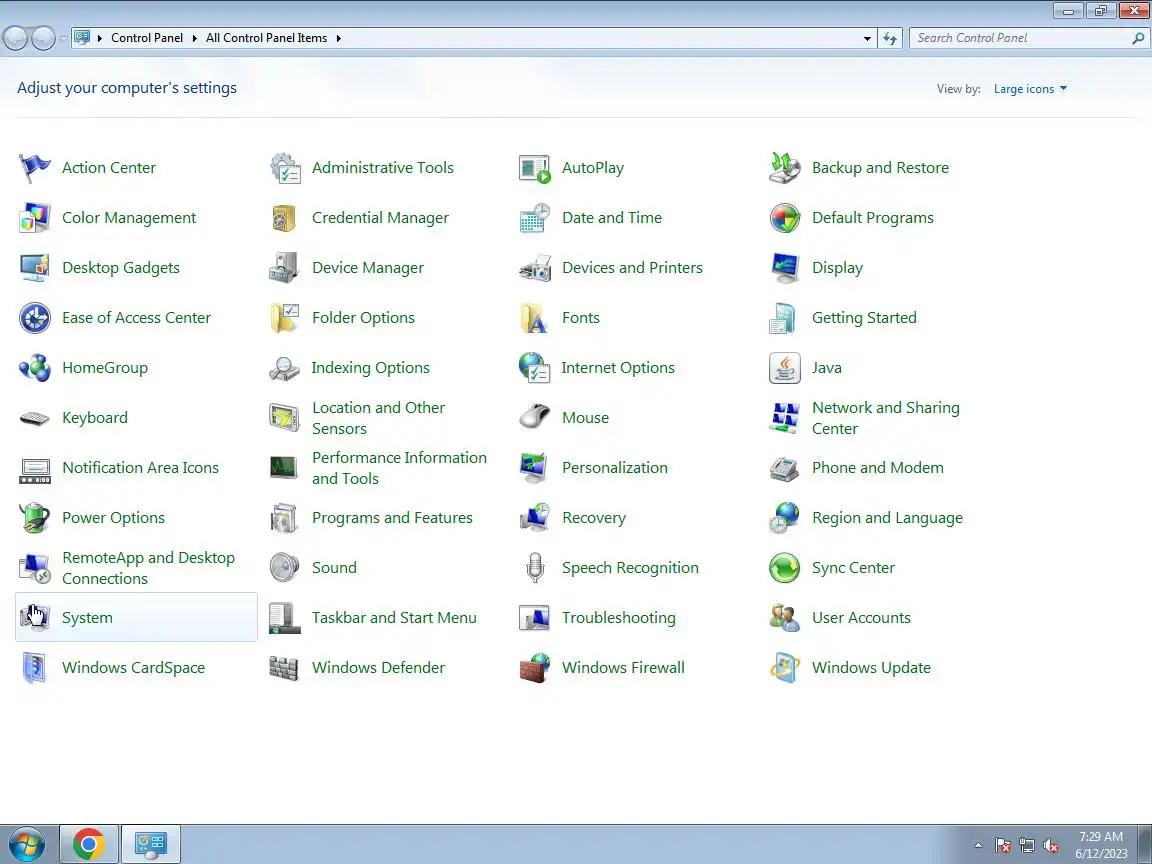Open the Sound speaker icon
This screenshot has width=1152, height=864.
[x=284, y=568]
